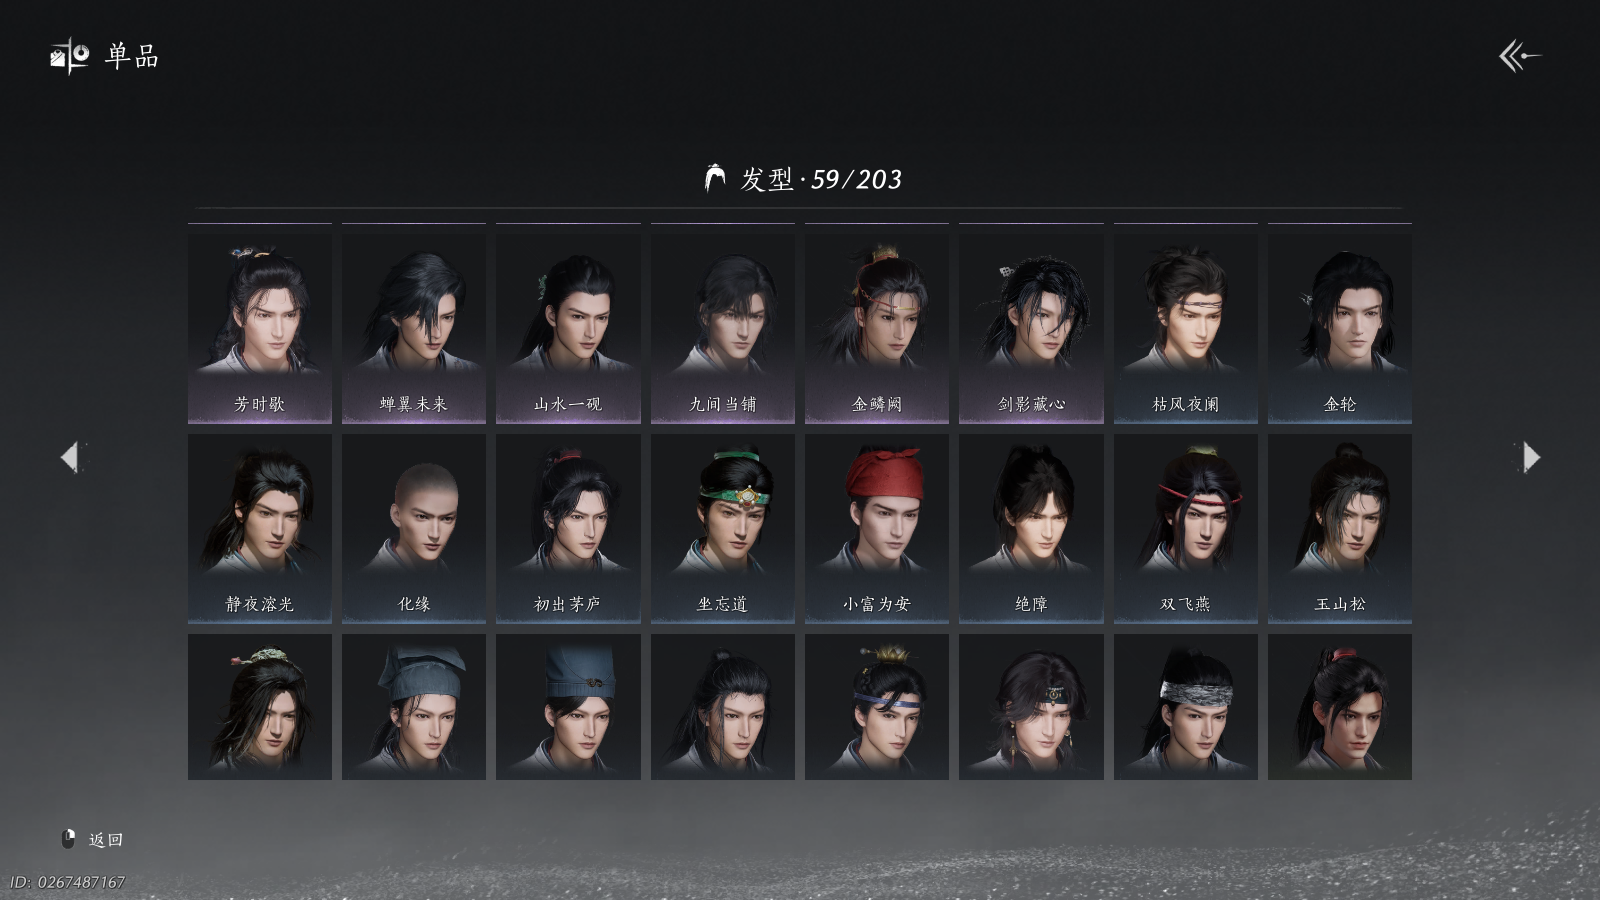Pick the 静夜溶光 hairstyle
1600x900 pixels.
(260, 529)
